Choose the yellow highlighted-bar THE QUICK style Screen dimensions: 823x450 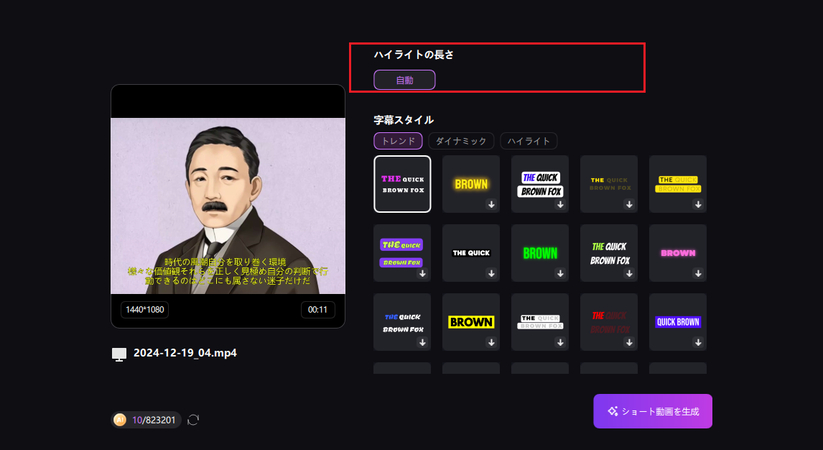(x=678, y=184)
